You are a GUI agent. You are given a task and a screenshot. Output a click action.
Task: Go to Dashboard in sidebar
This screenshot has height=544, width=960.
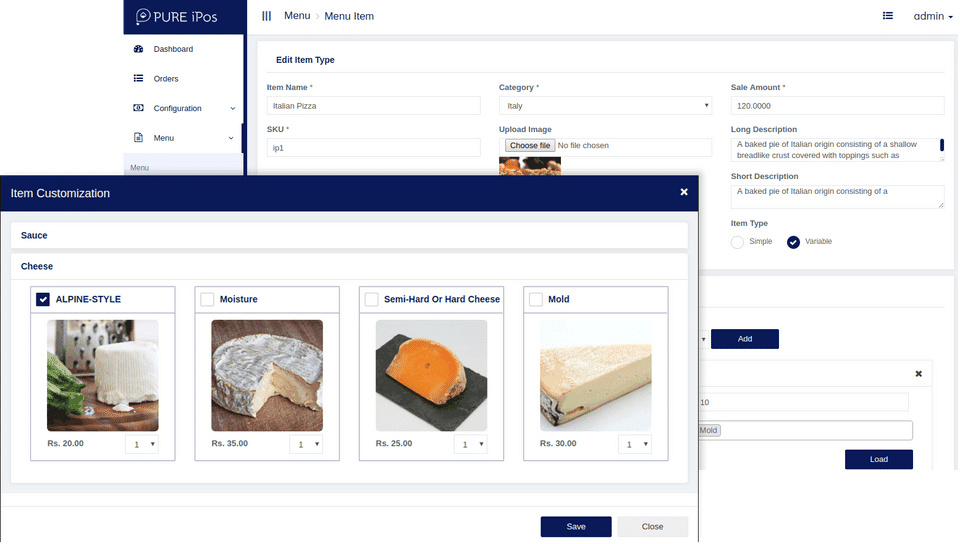[173, 49]
